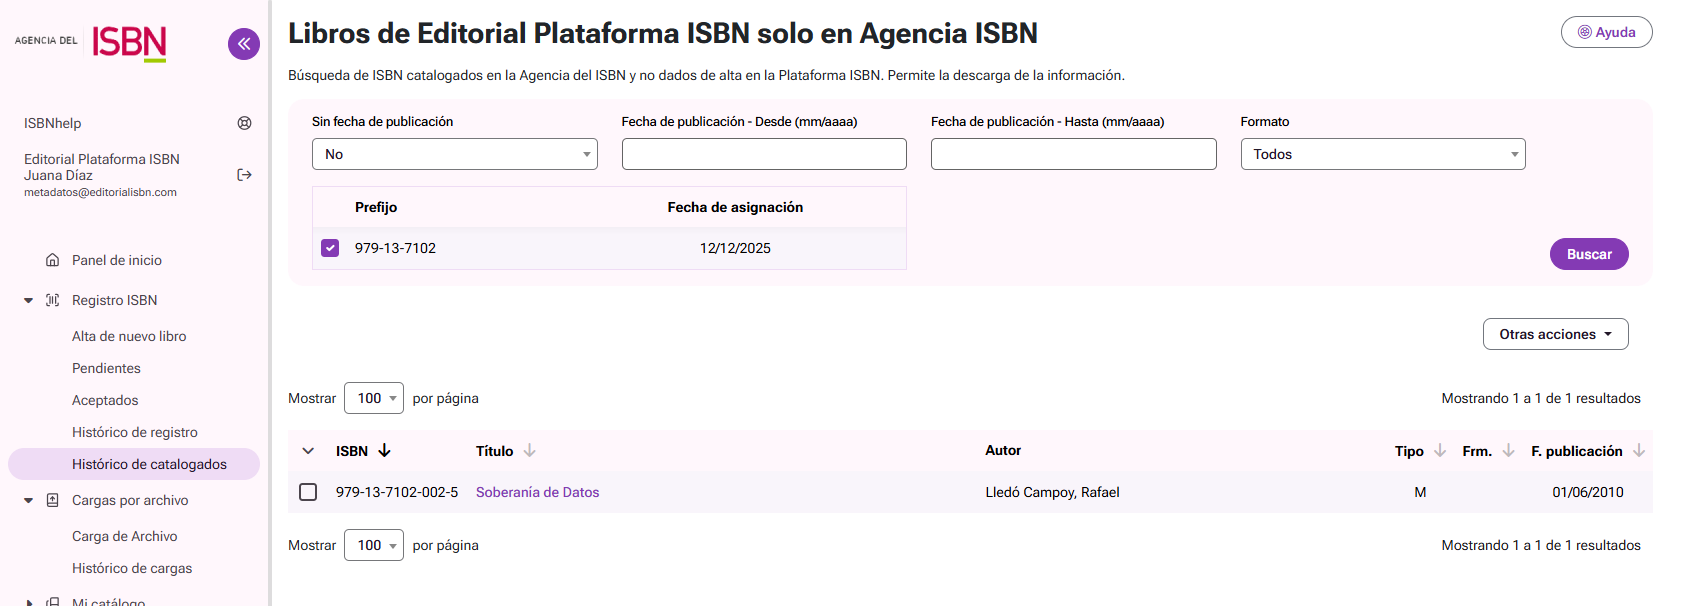1684x606 pixels.
Task: Open the Otras acciones dropdown
Action: [1555, 334]
